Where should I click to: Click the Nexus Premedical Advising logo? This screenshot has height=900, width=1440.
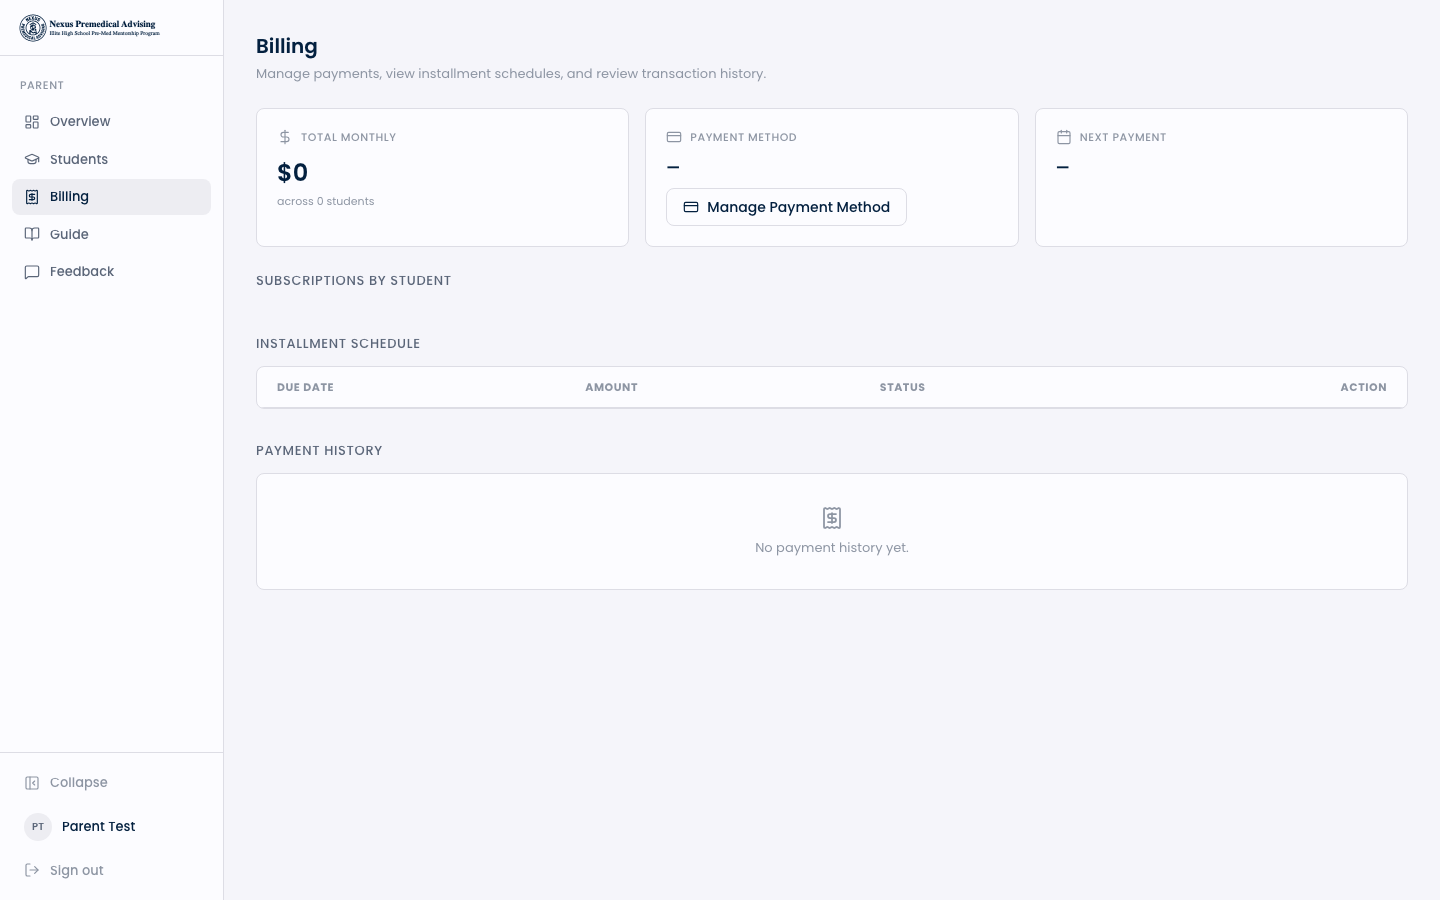pyautogui.click(x=89, y=28)
